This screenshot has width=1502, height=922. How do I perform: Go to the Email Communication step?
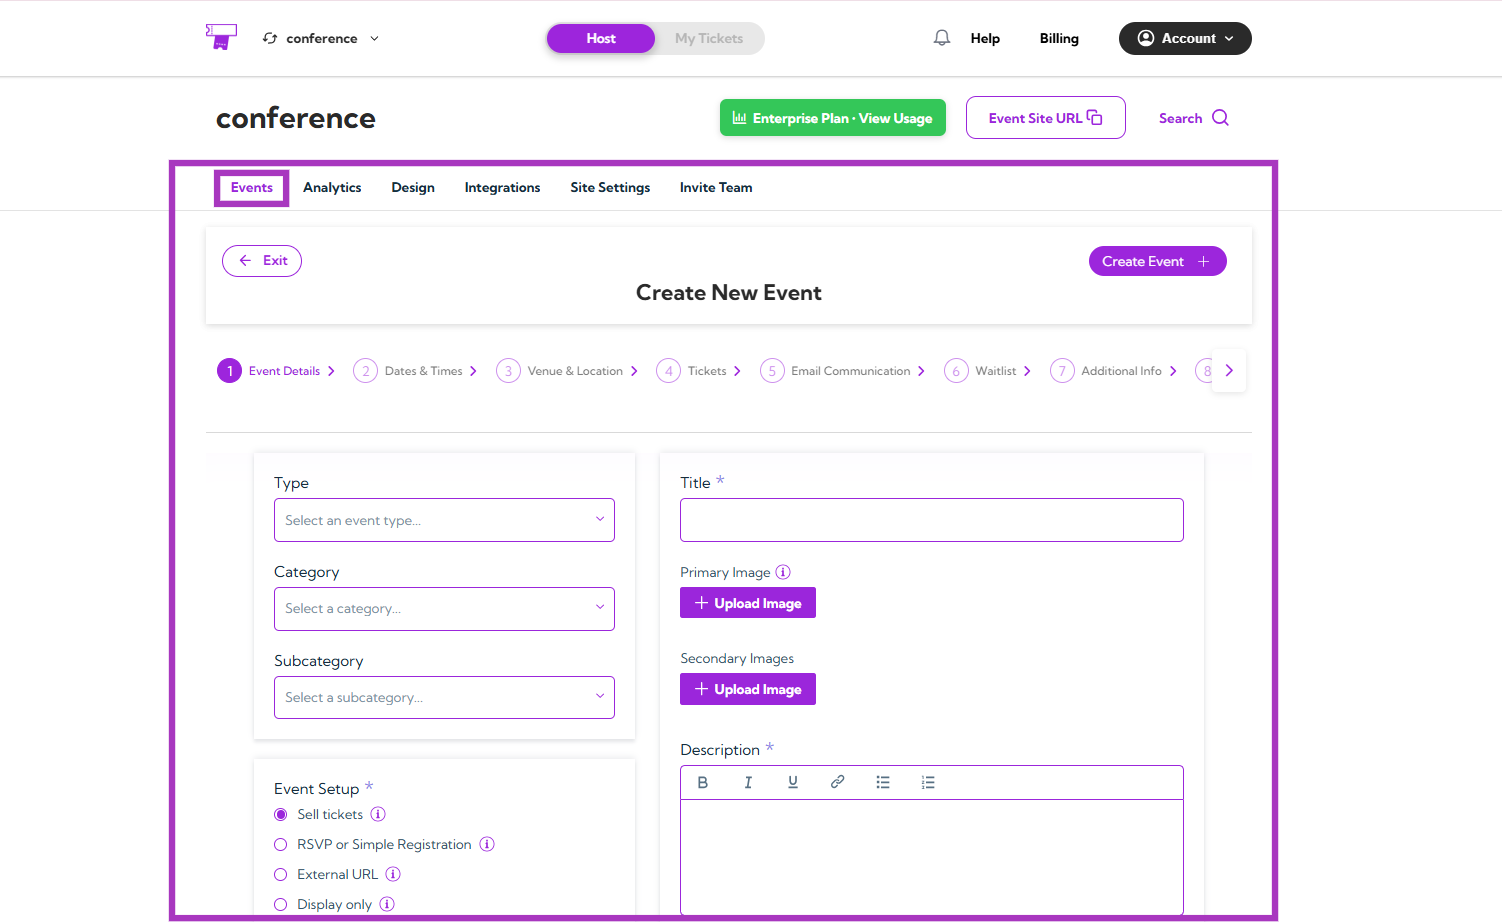pyautogui.click(x=843, y=371)
